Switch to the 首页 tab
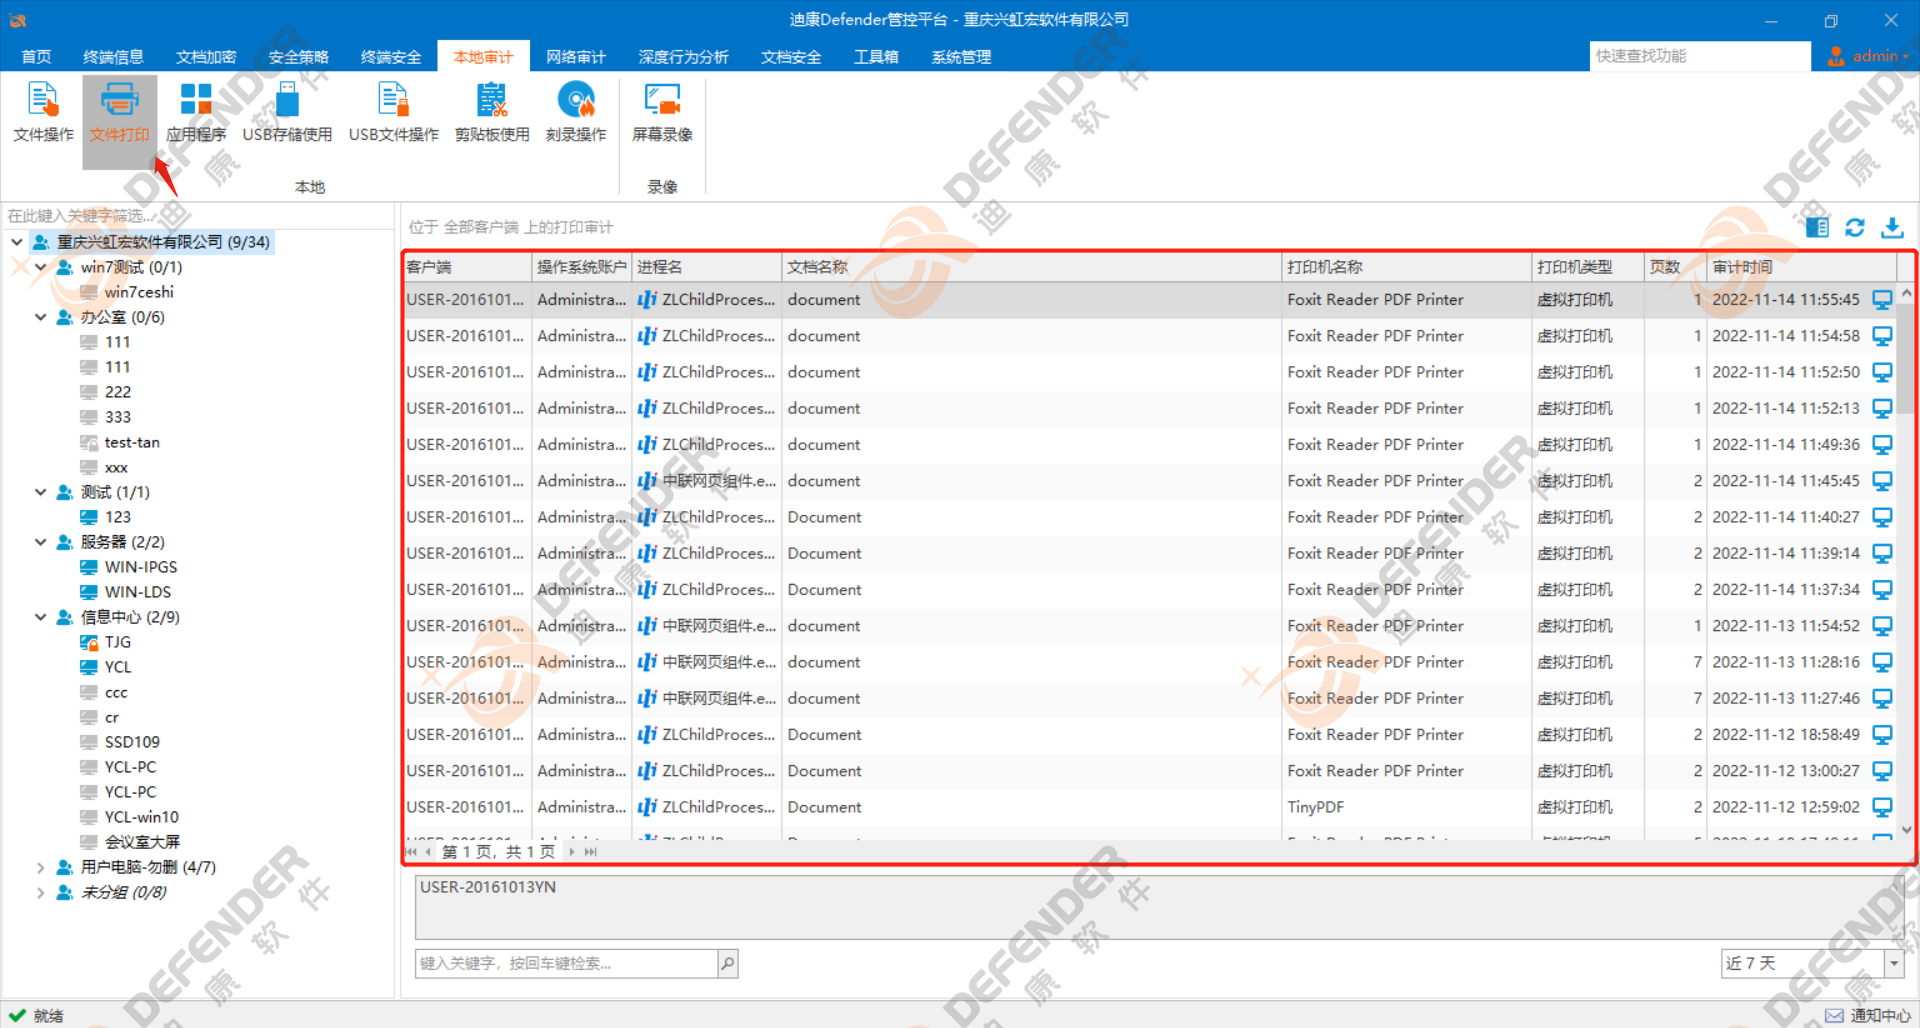Image resolution: width=1920 pixels, height=1028 pixels. (x=36, y=57)
